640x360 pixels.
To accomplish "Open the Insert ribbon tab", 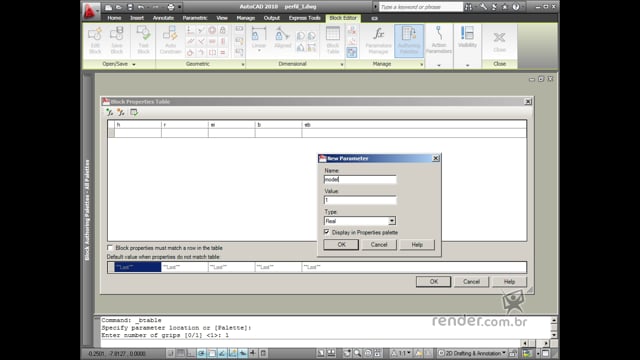I will click(137, 18).
